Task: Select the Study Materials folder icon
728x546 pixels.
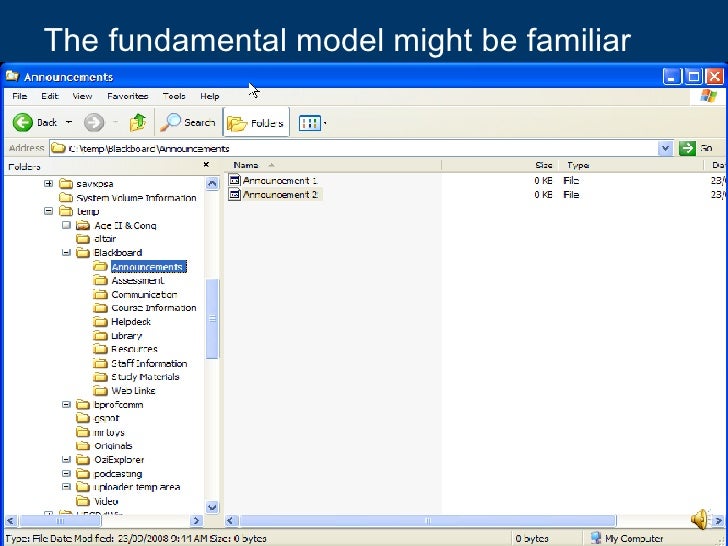Action: [x=100, y=377]
